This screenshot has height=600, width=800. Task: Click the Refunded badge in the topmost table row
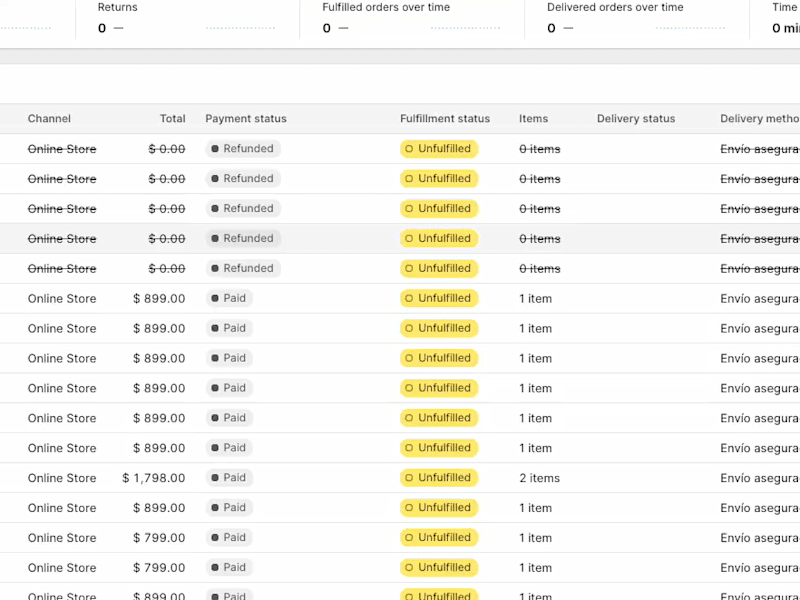click(243, 148)
